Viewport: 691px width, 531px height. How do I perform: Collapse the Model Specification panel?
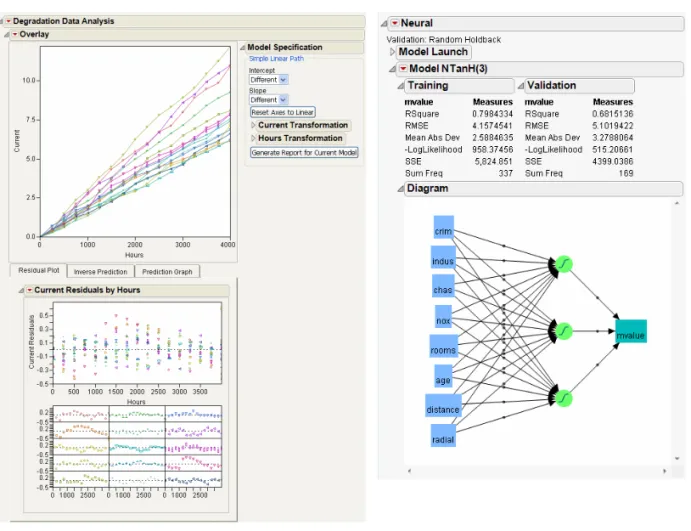[242, 47]
